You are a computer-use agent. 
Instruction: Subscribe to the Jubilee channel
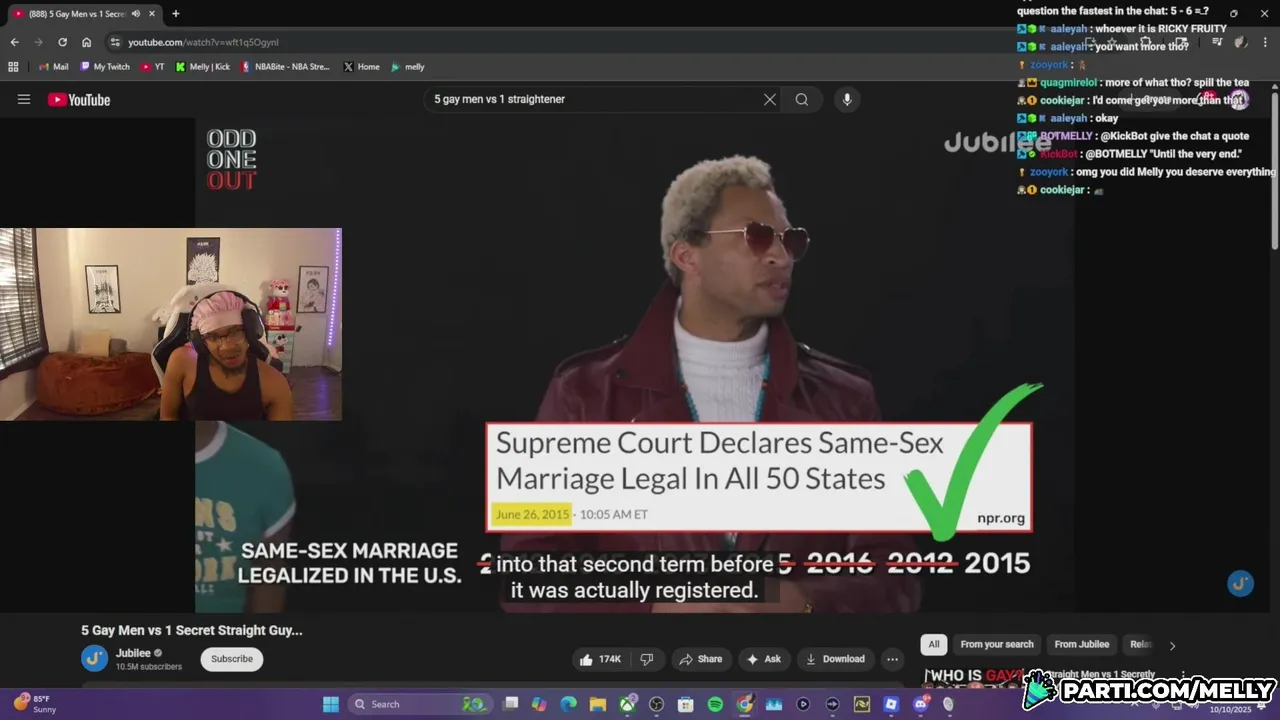[232, 659]
